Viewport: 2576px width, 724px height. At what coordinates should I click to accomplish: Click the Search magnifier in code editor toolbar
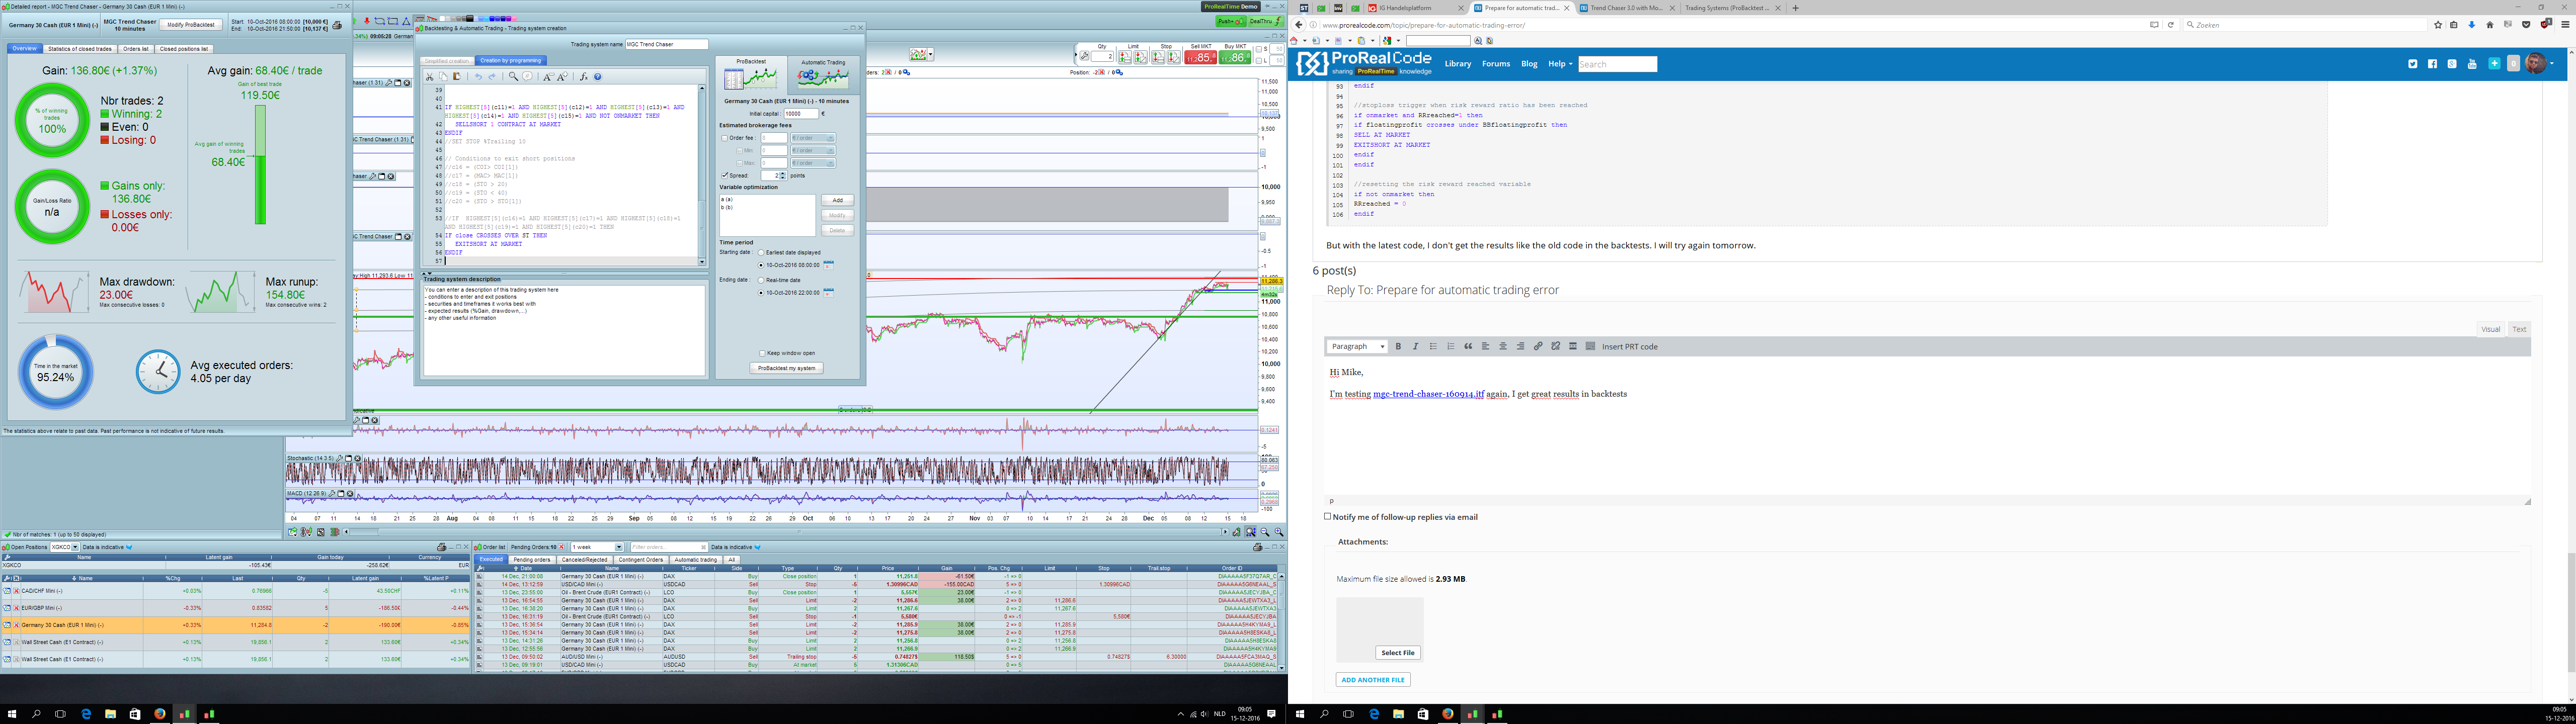point(513,77)
